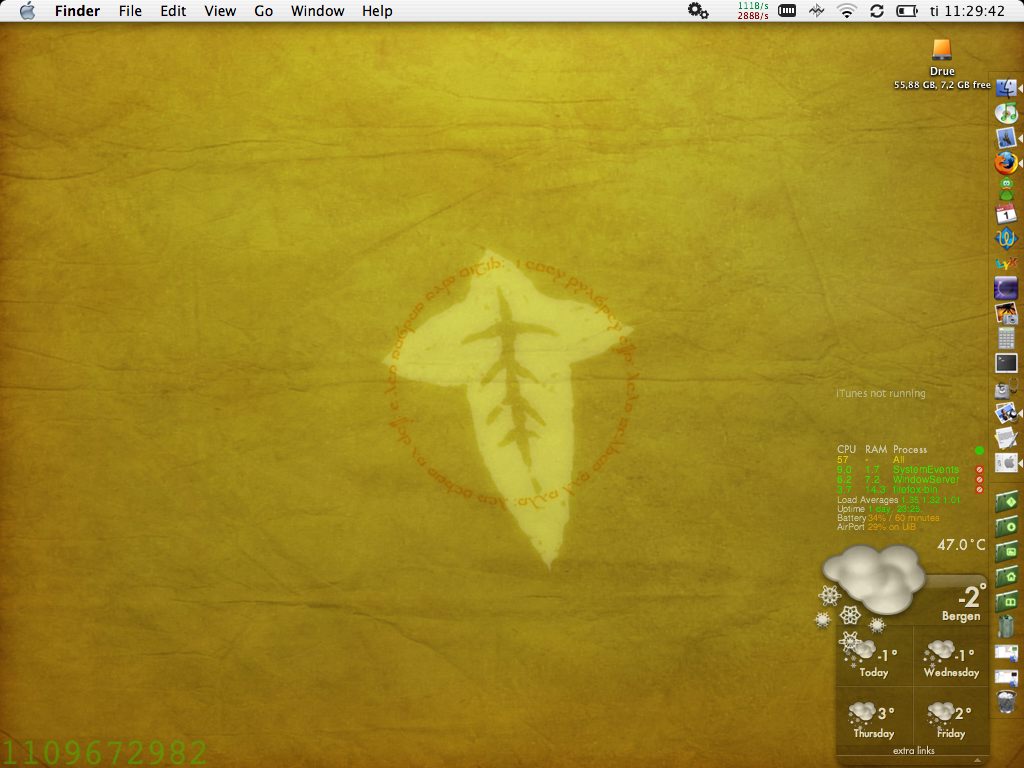
Task: Click the Wednesday forecast cell
Action: pos(951,658)
